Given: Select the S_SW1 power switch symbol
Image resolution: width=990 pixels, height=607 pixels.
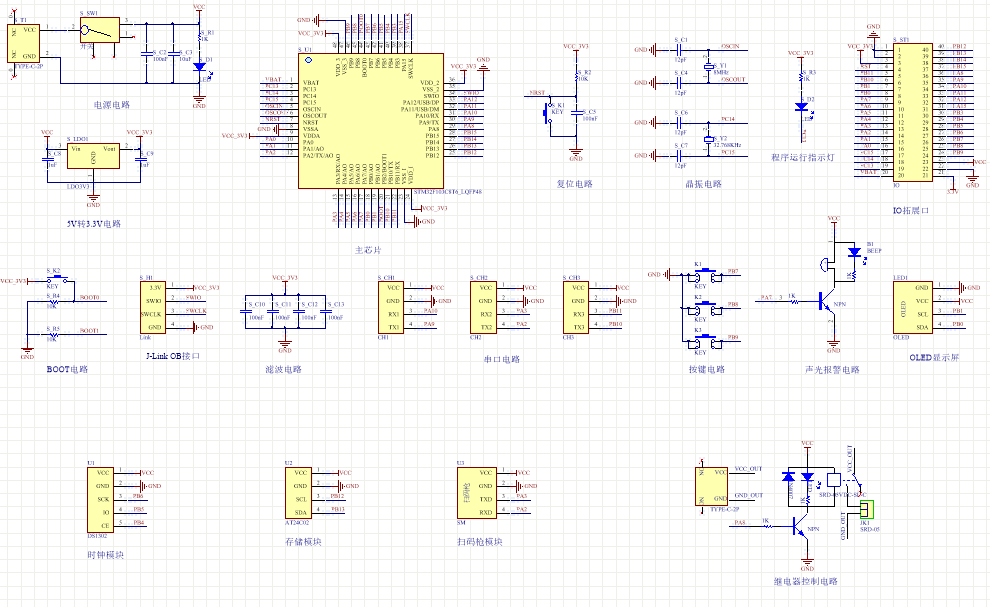Looking at the screenshot, I should (100, 30).
